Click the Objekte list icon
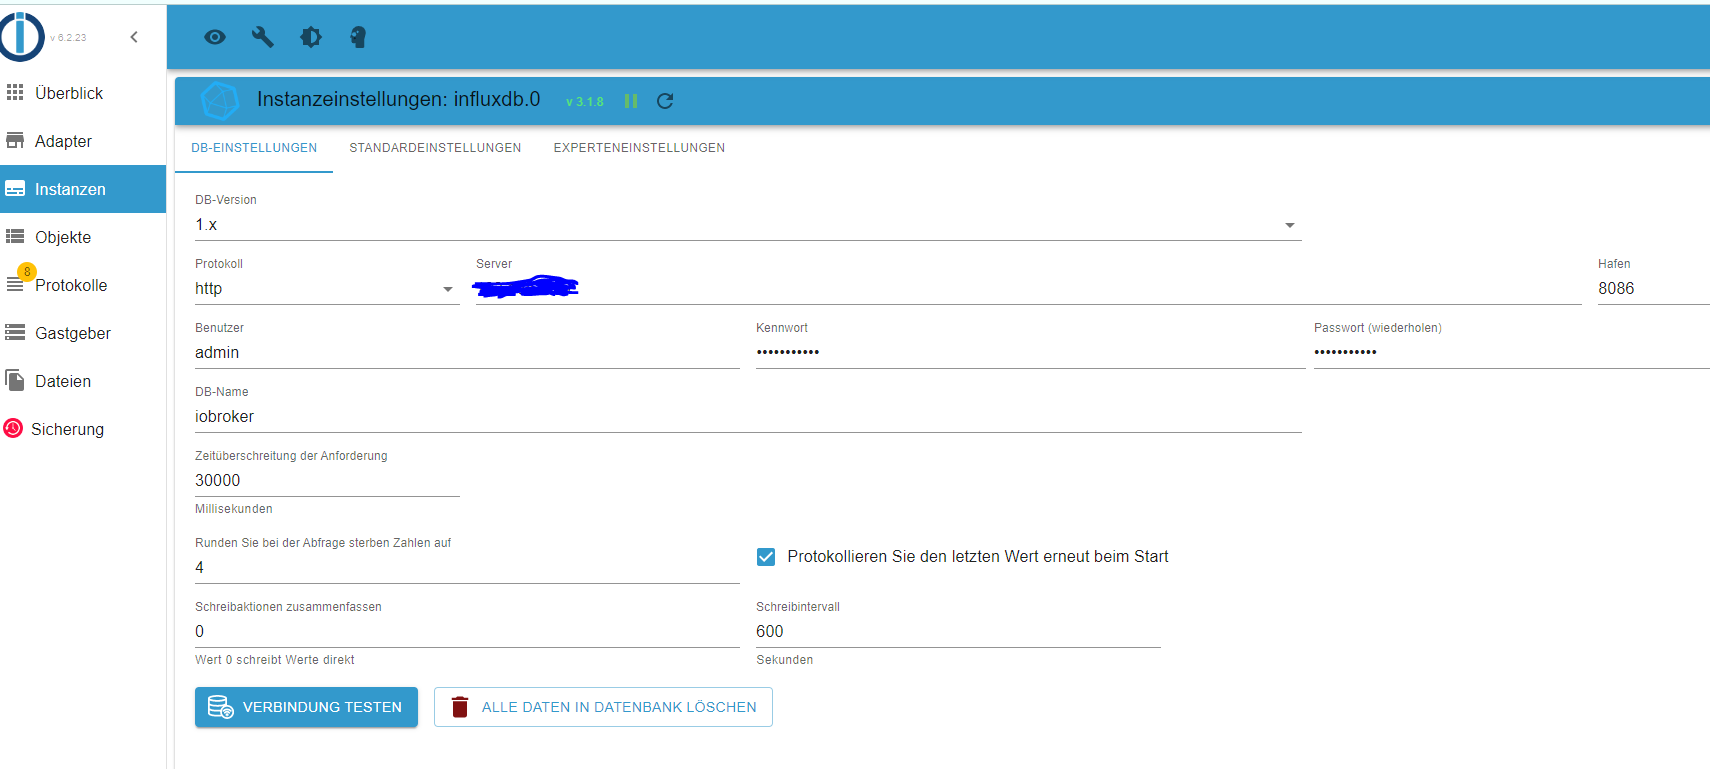The width and height of the screenshot is (1710, 769). point(15,236)
